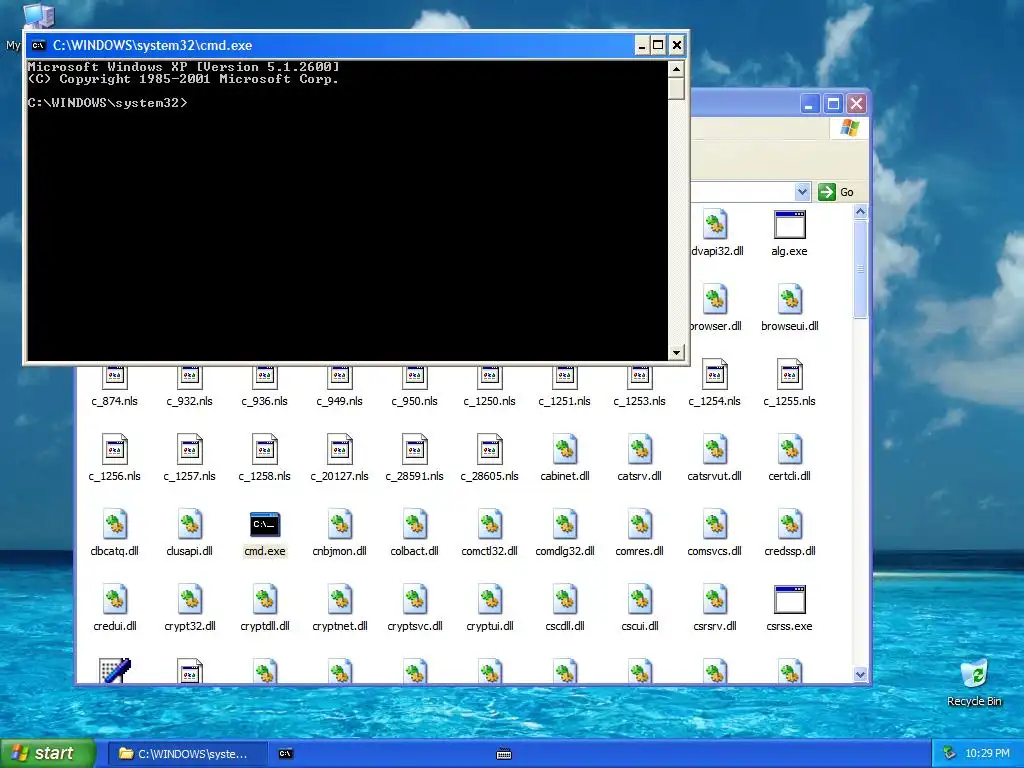This screenshot has height=768, width=1024.
Task: Click the file name comsvcs.dll
Action: (714, 551)
